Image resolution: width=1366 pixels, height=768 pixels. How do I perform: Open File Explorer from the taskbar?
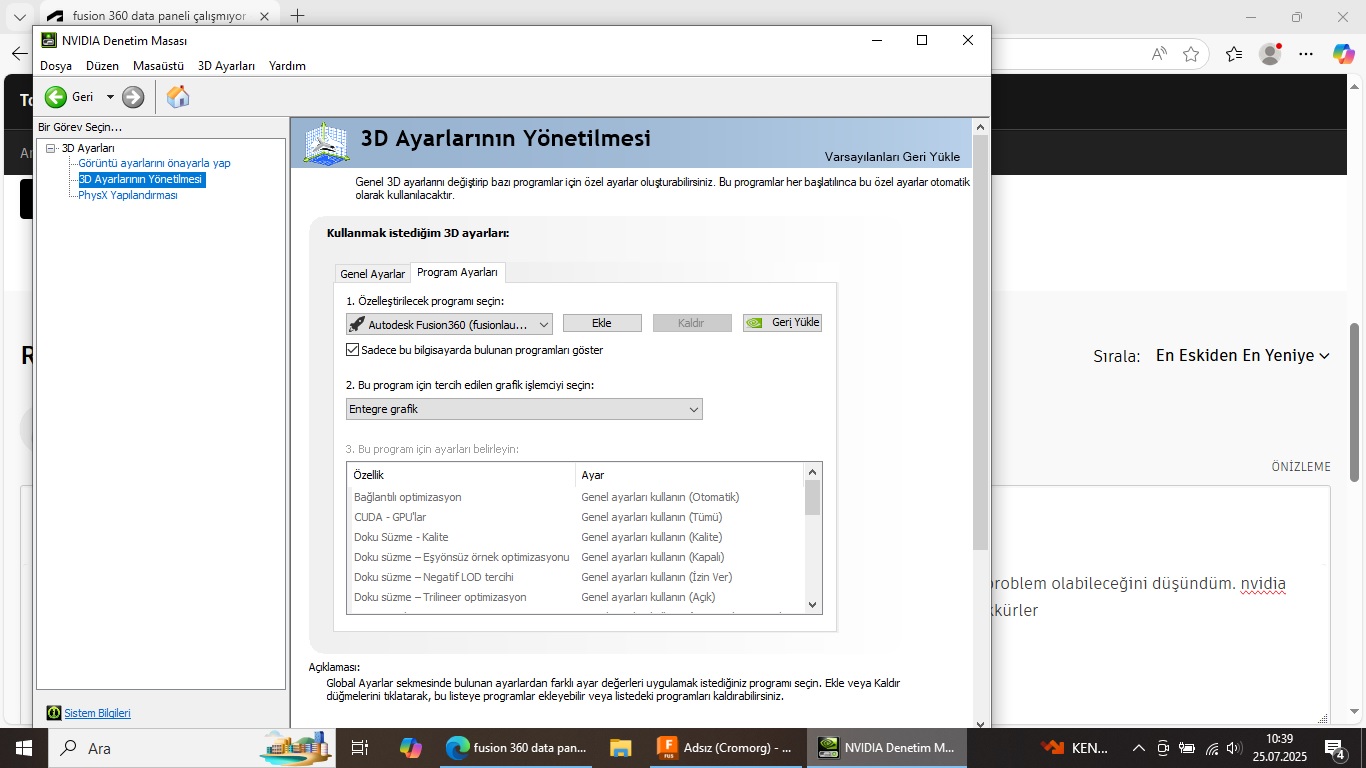(x=620, y=747)
